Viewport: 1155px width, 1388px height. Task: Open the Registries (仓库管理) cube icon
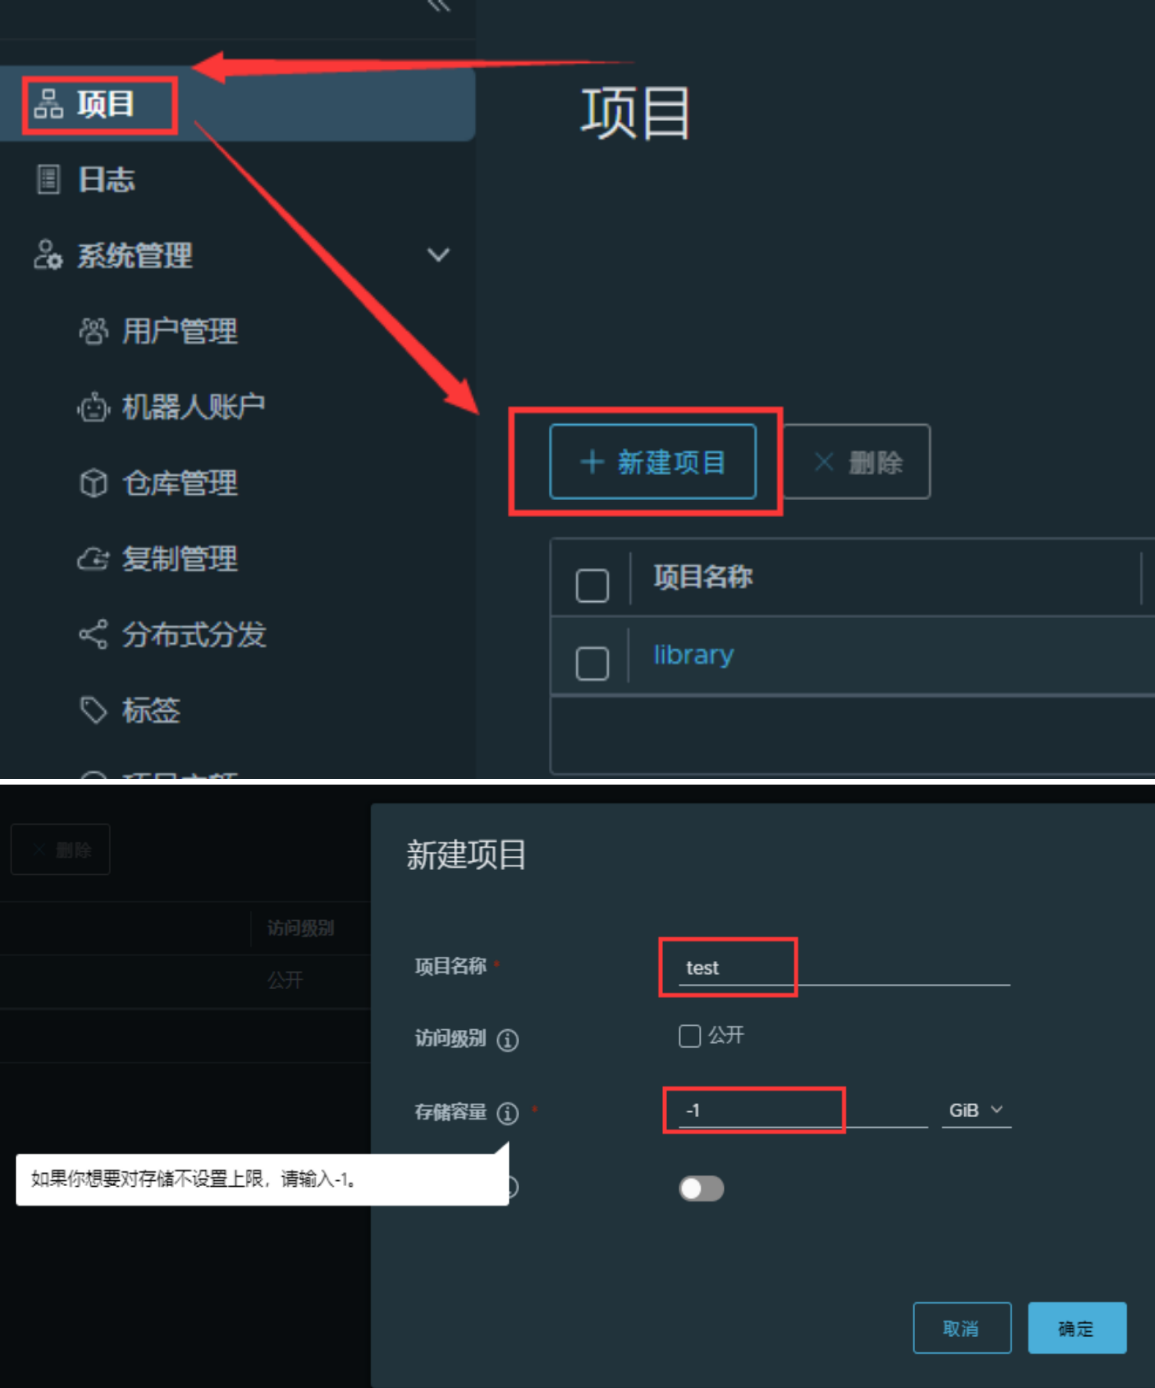tap(93, 483)
